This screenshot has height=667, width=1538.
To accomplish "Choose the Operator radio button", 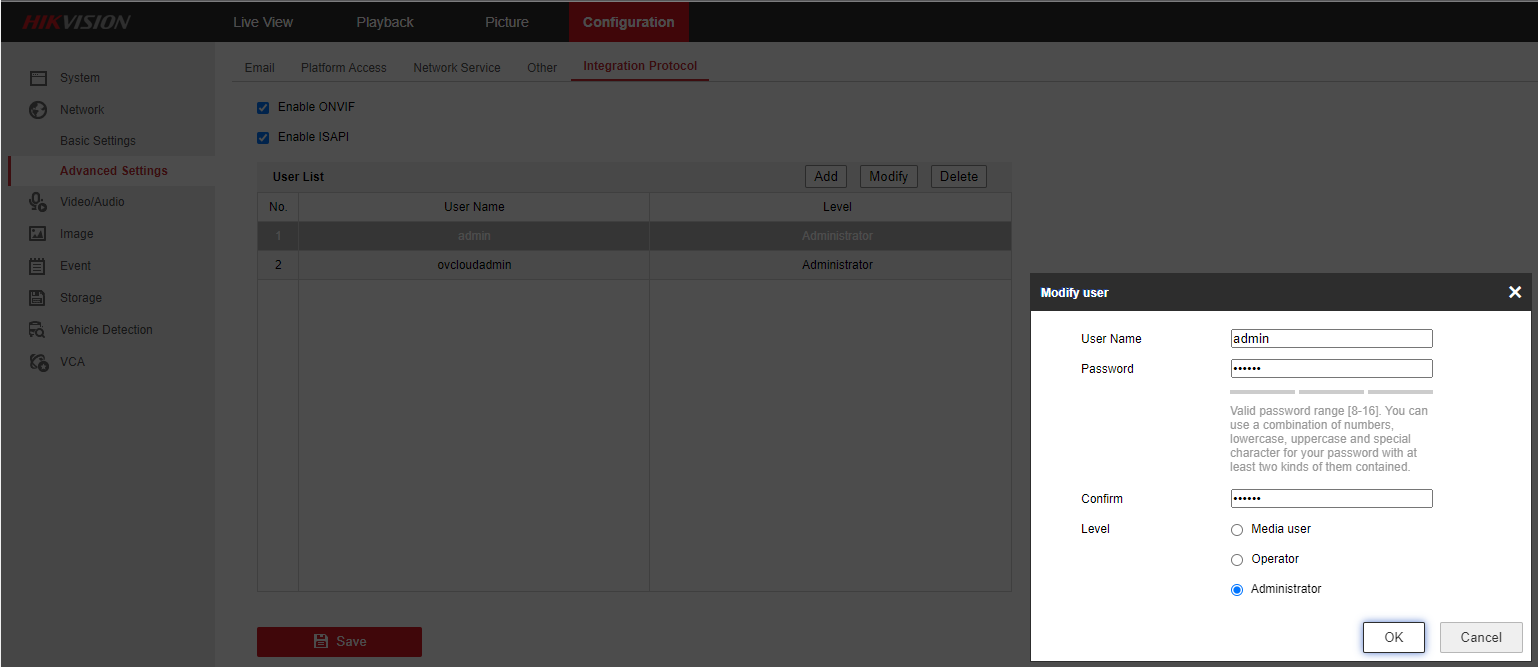I will point(1237,560).
